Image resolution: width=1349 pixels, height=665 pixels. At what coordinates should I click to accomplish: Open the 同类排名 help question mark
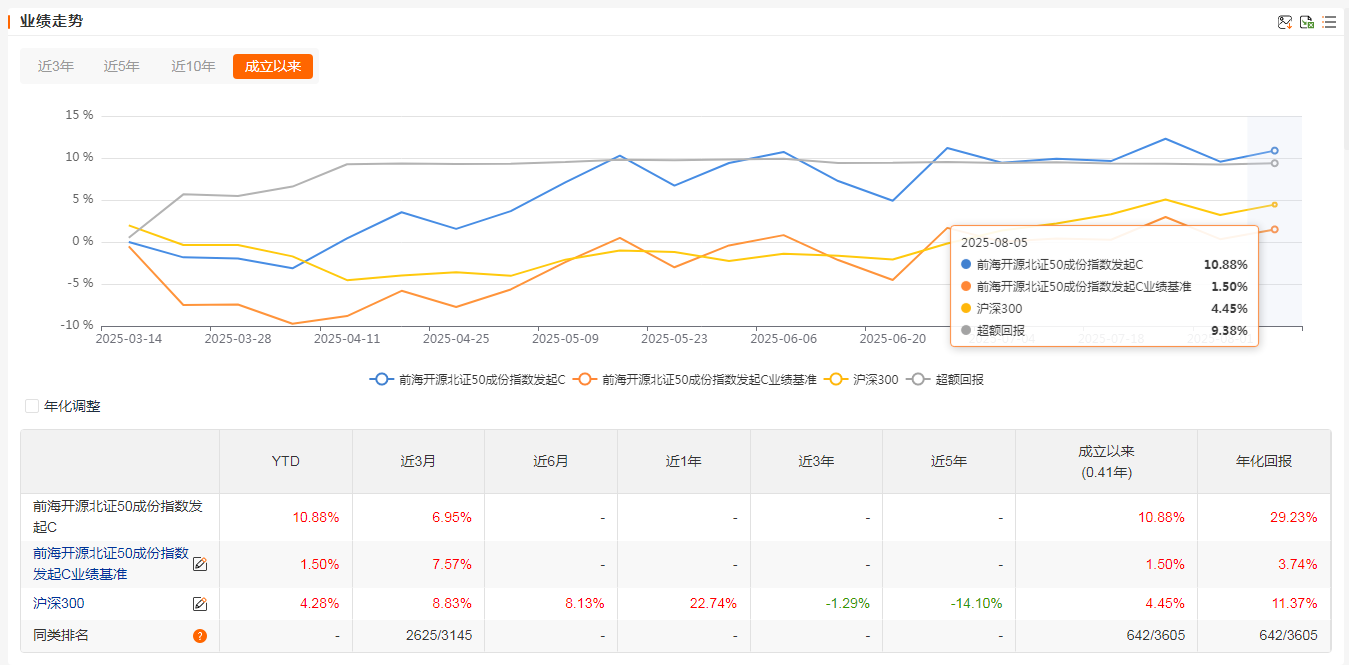tap(200, 635)
